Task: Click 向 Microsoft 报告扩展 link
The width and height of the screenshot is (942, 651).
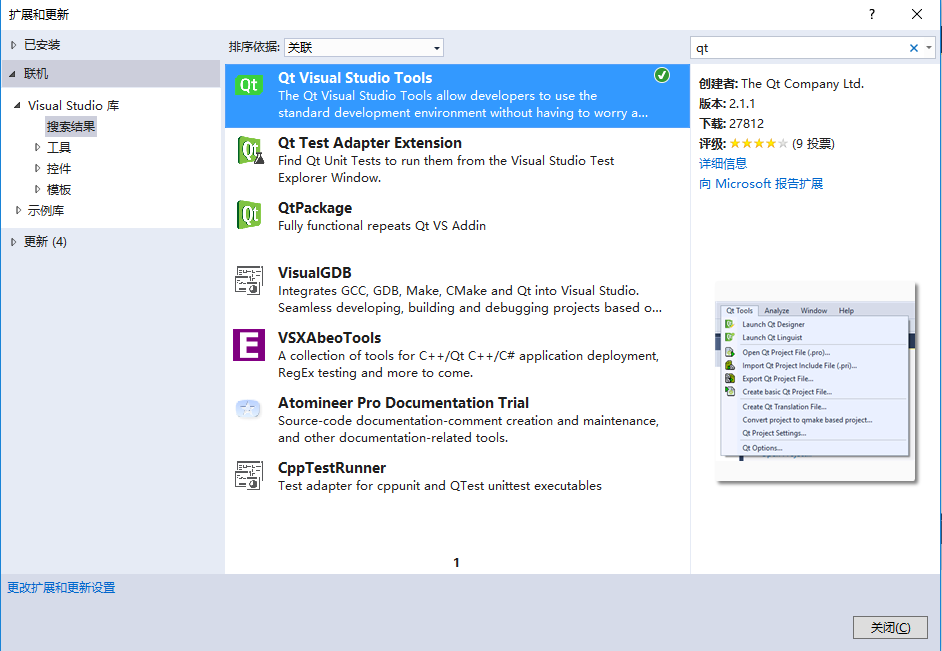Action: [x=761, y=184]
